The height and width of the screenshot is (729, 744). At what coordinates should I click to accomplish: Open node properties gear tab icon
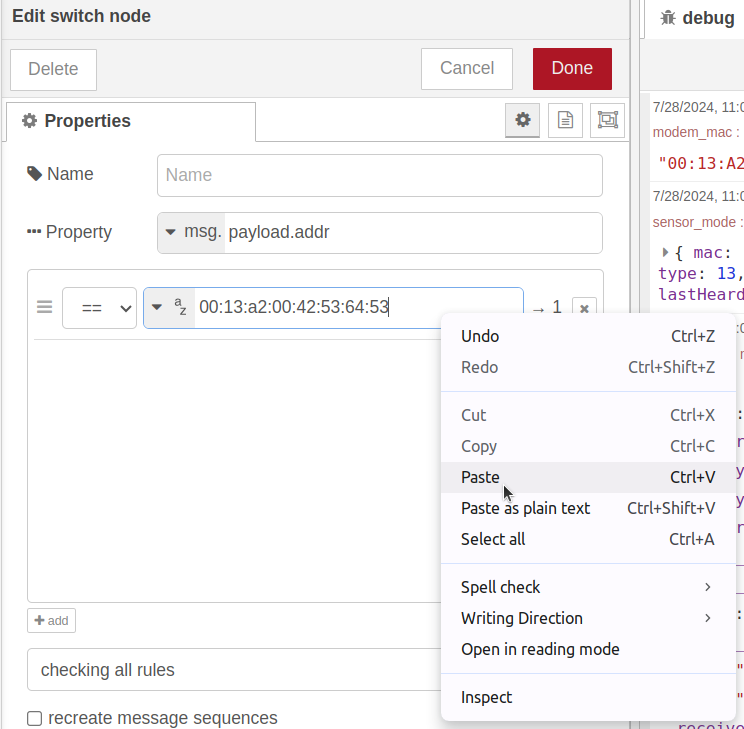(x=522, y=120)
